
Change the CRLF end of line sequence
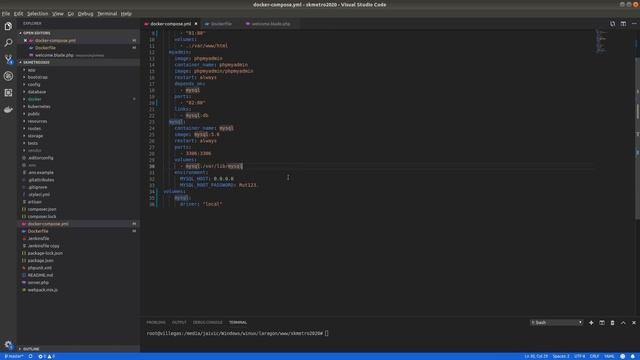(x=594, y=356)
